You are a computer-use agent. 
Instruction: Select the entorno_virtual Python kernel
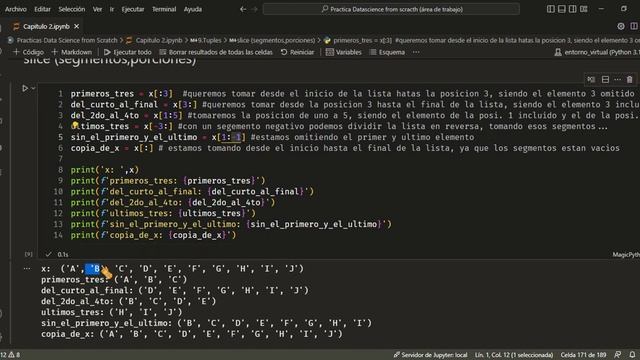tap(597, 52)
